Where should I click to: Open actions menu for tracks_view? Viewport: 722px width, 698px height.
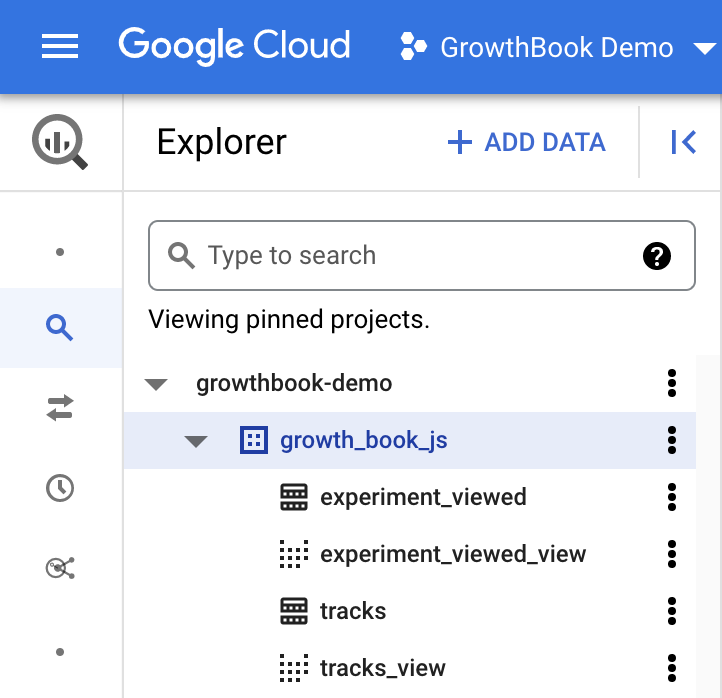click(672, 668)
